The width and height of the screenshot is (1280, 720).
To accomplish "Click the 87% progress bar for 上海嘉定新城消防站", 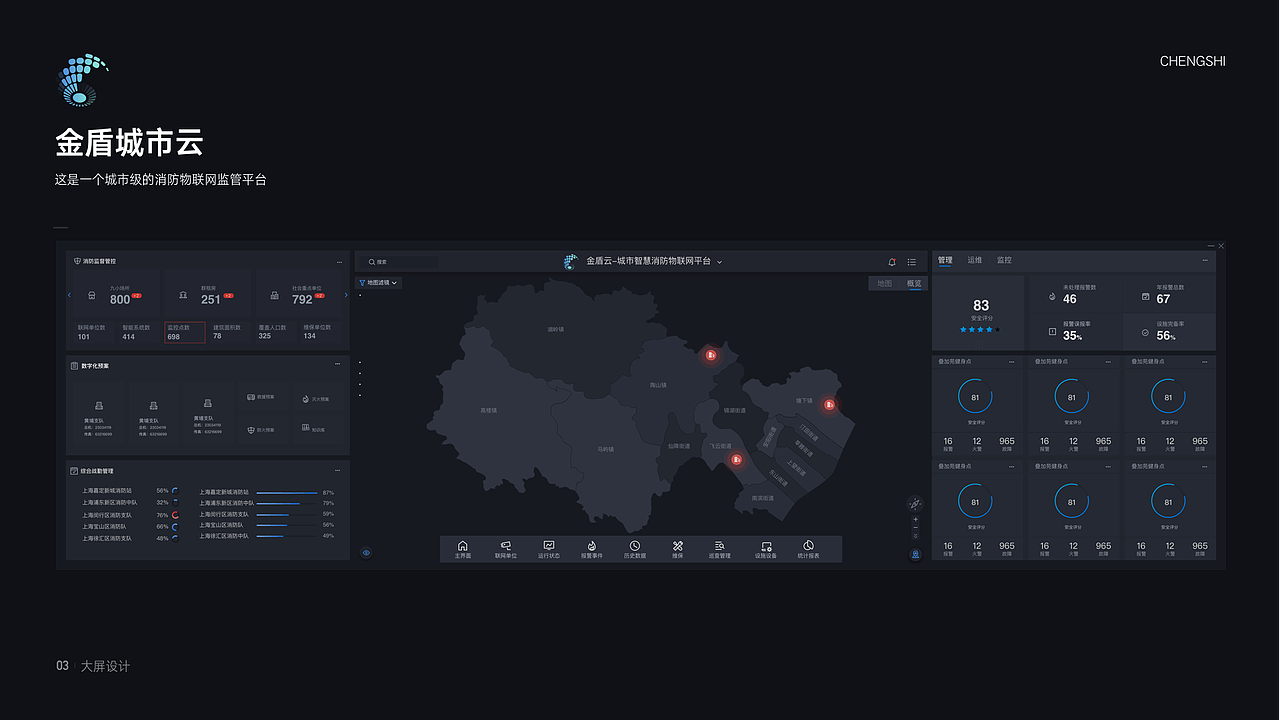I will [288, 492].
